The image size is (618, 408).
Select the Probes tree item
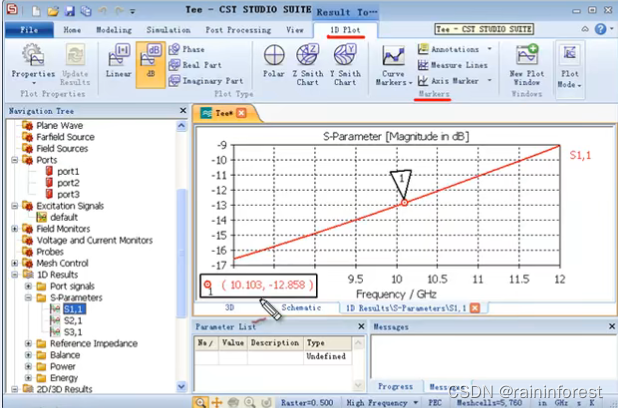[50, 252]
